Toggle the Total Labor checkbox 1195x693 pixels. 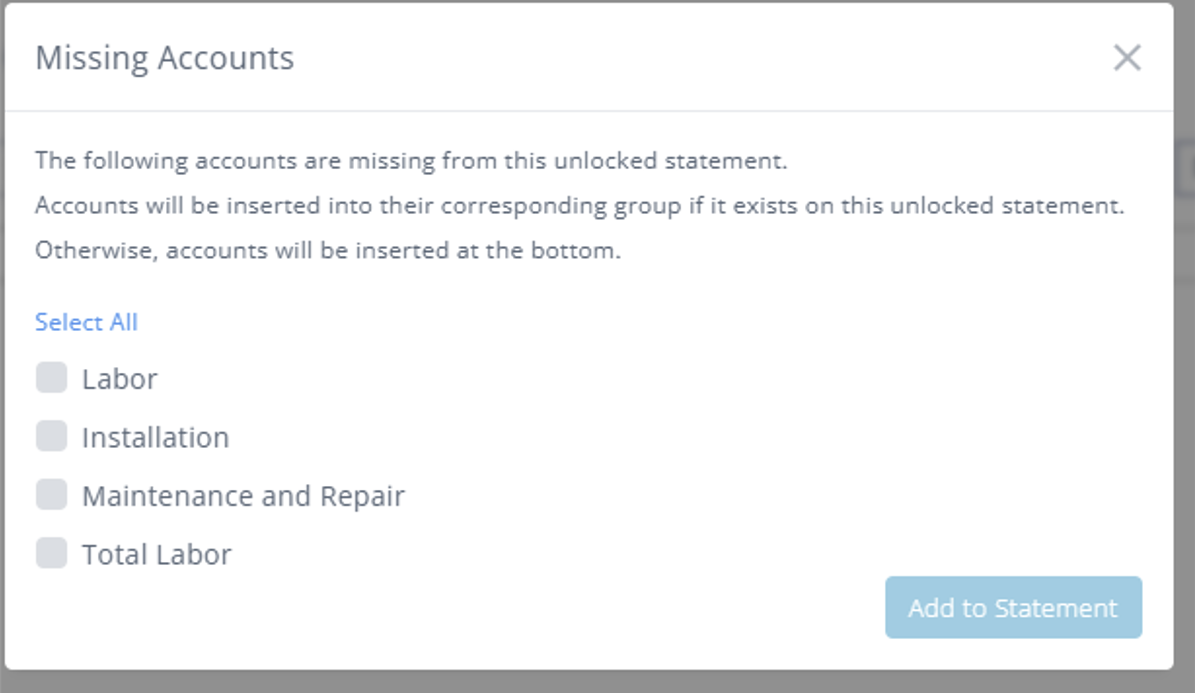coord(51,553)
